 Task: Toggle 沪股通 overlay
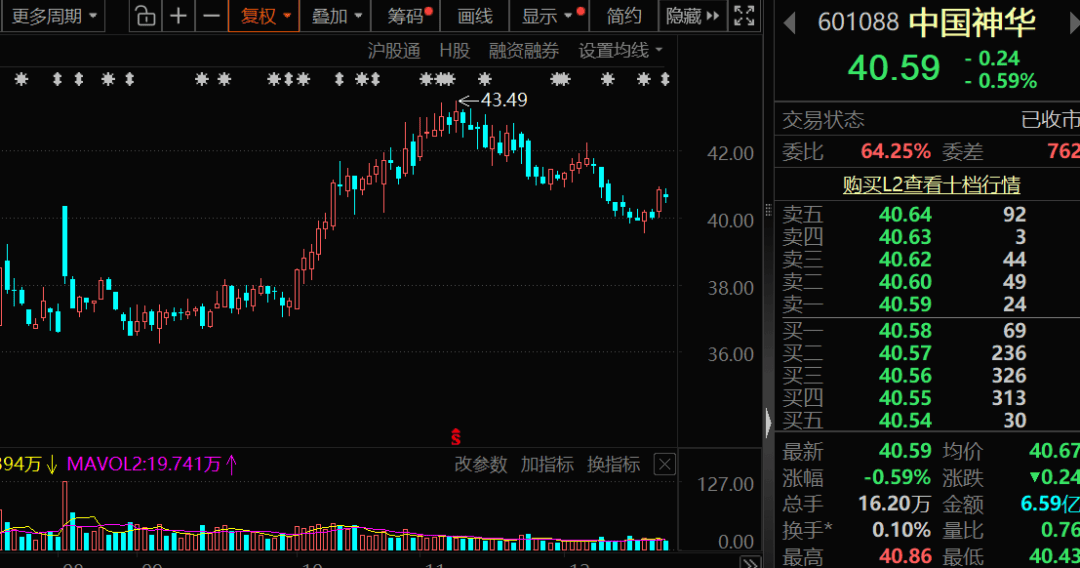click(x=394, y=51)
